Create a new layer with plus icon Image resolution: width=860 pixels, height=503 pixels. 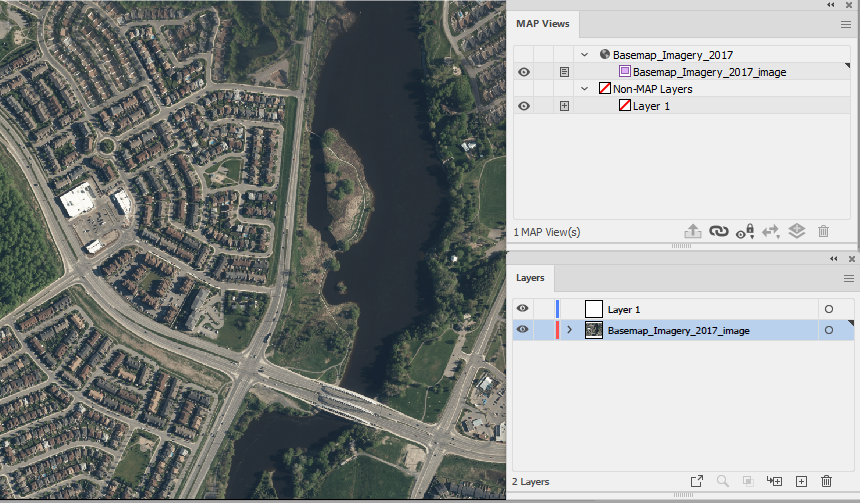click(x=801, y=481)
